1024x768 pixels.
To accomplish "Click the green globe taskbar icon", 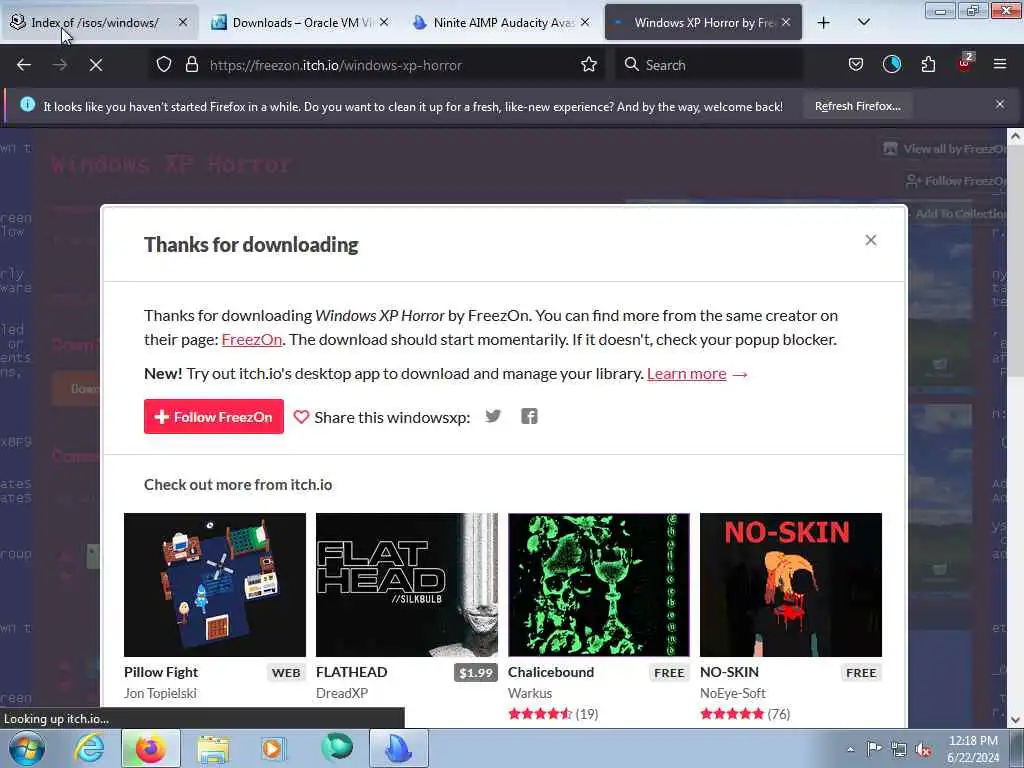I will point(336,748).
